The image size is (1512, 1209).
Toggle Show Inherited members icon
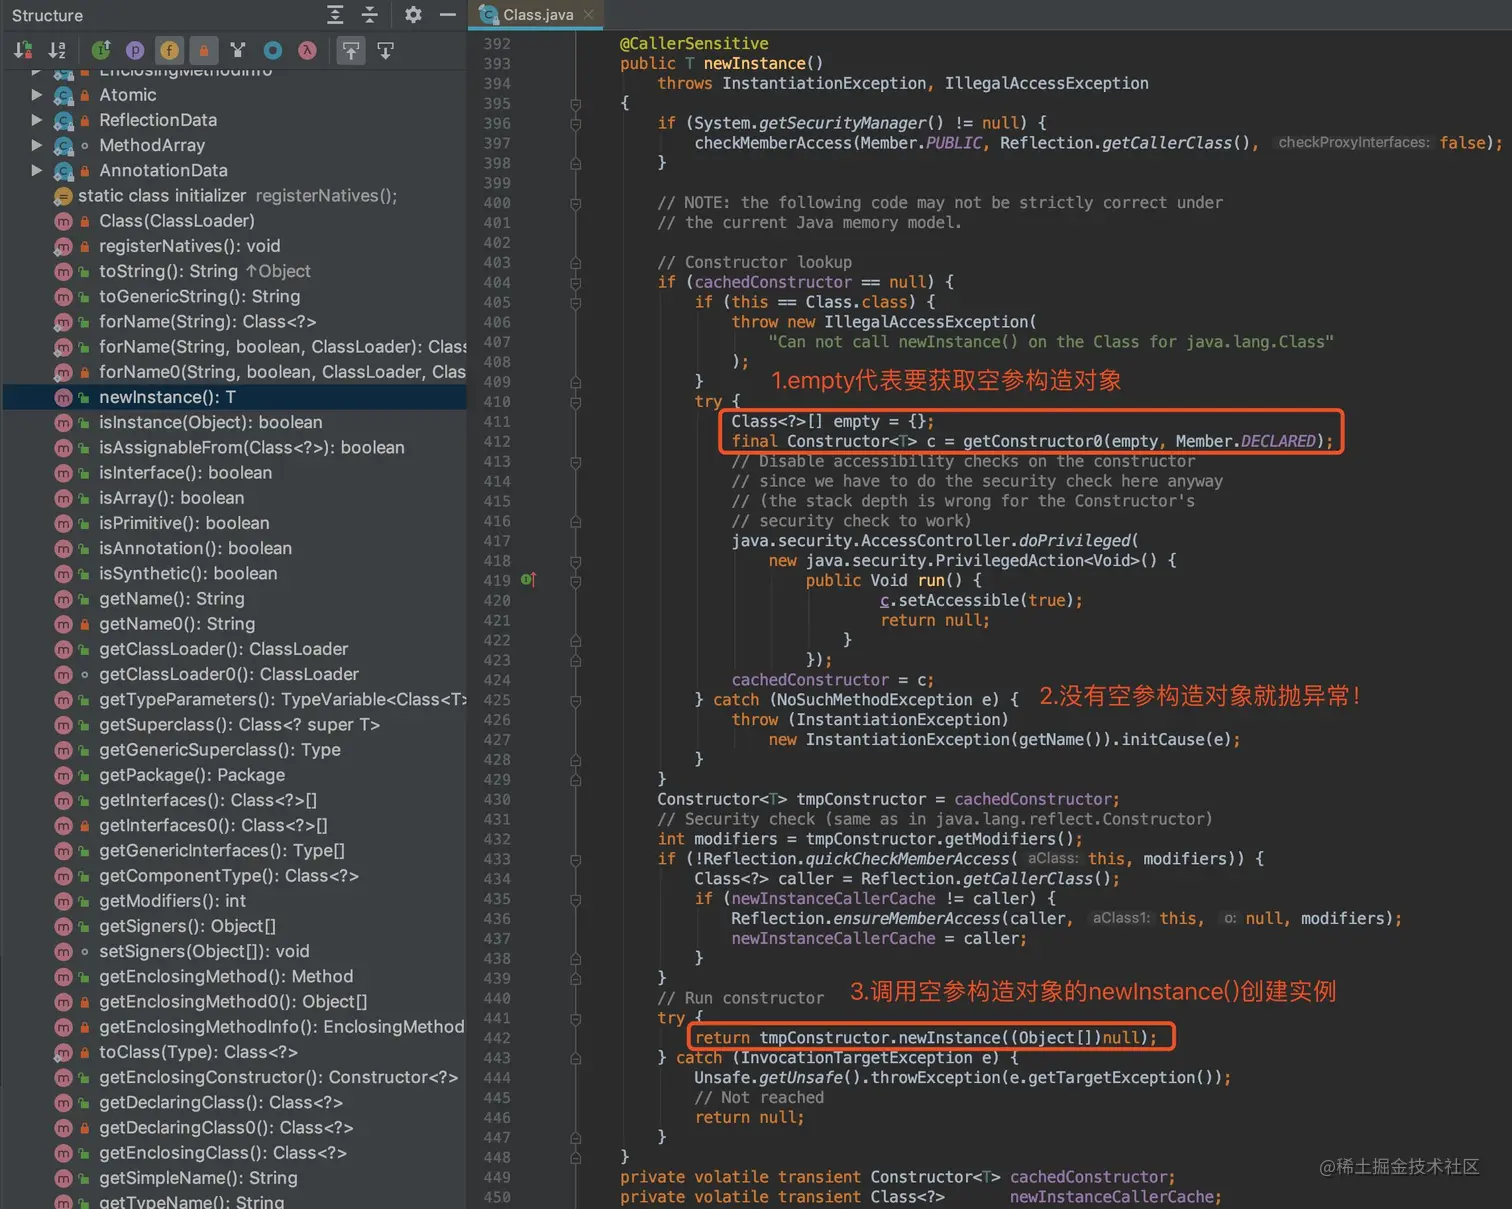coord(101,50)
